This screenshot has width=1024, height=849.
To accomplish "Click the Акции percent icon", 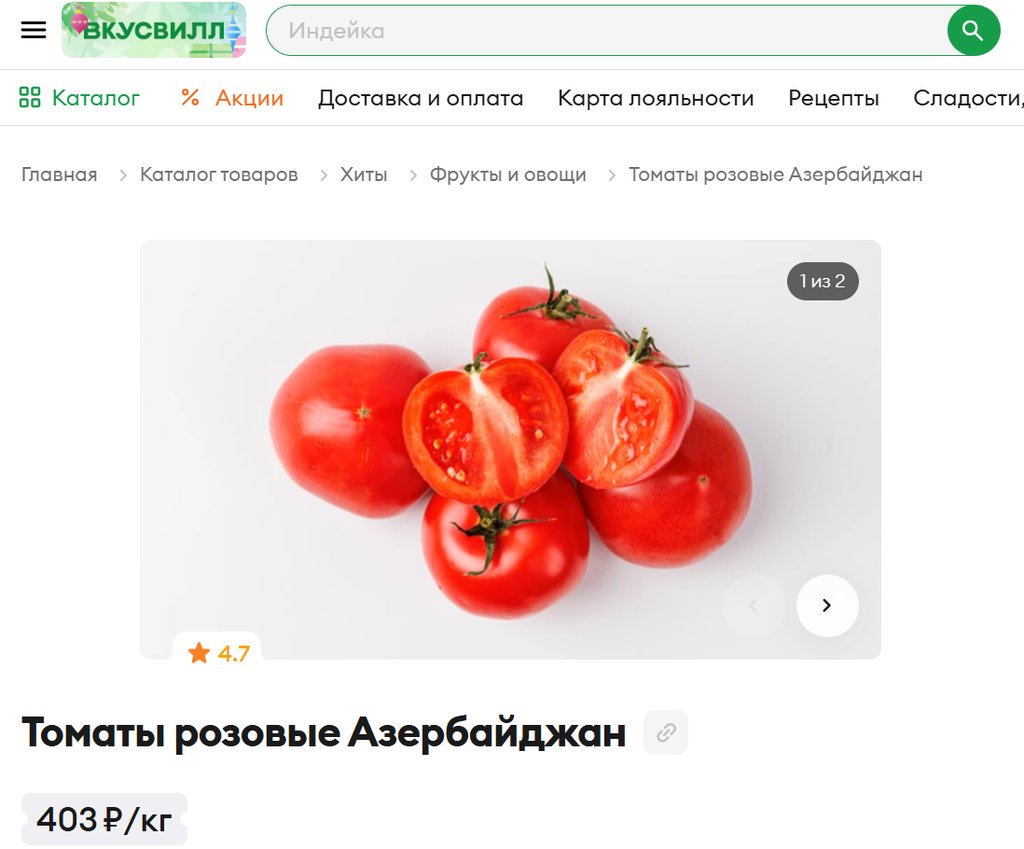I will (x=190, y=98).
